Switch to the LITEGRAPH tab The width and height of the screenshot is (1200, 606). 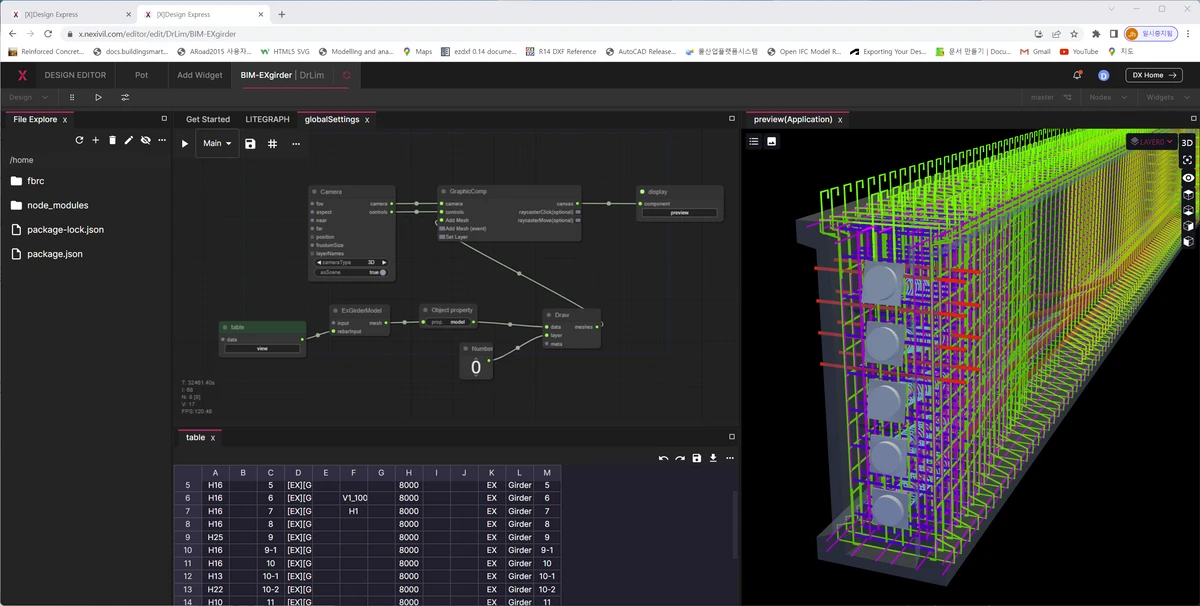click(267, 119)
